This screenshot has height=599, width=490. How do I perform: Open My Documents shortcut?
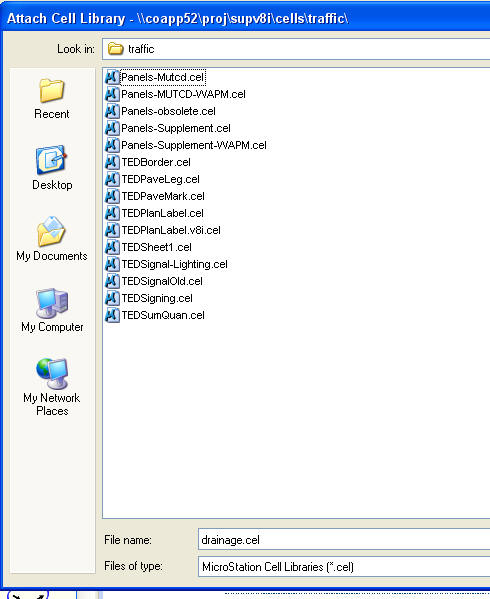(x=52, y=239)
